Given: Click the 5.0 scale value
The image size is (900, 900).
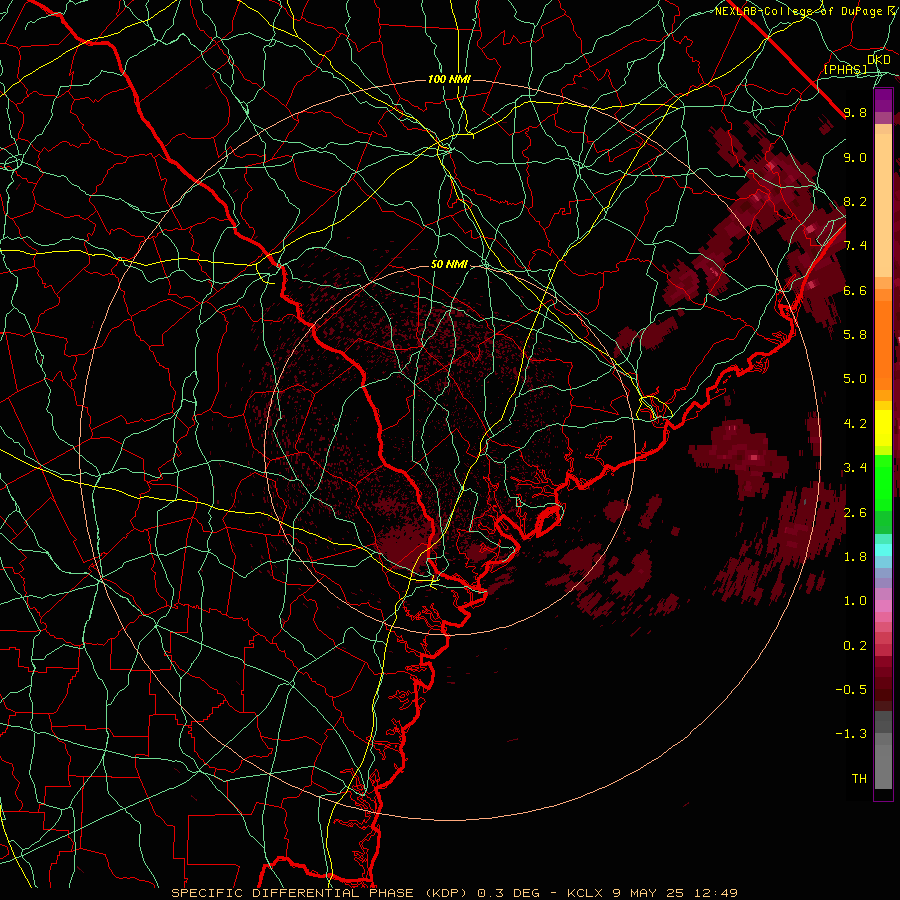Looking at the screenshot, I should (855, 379).
